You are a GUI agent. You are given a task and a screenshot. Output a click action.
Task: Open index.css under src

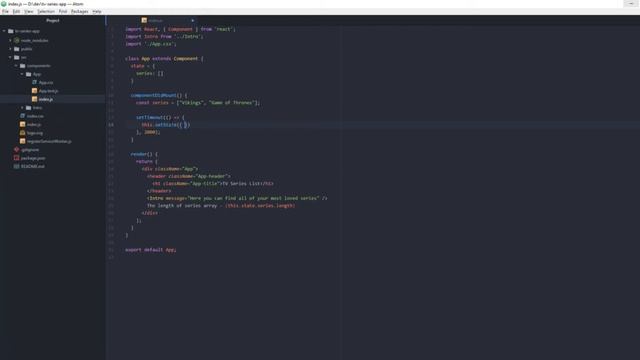35,116
